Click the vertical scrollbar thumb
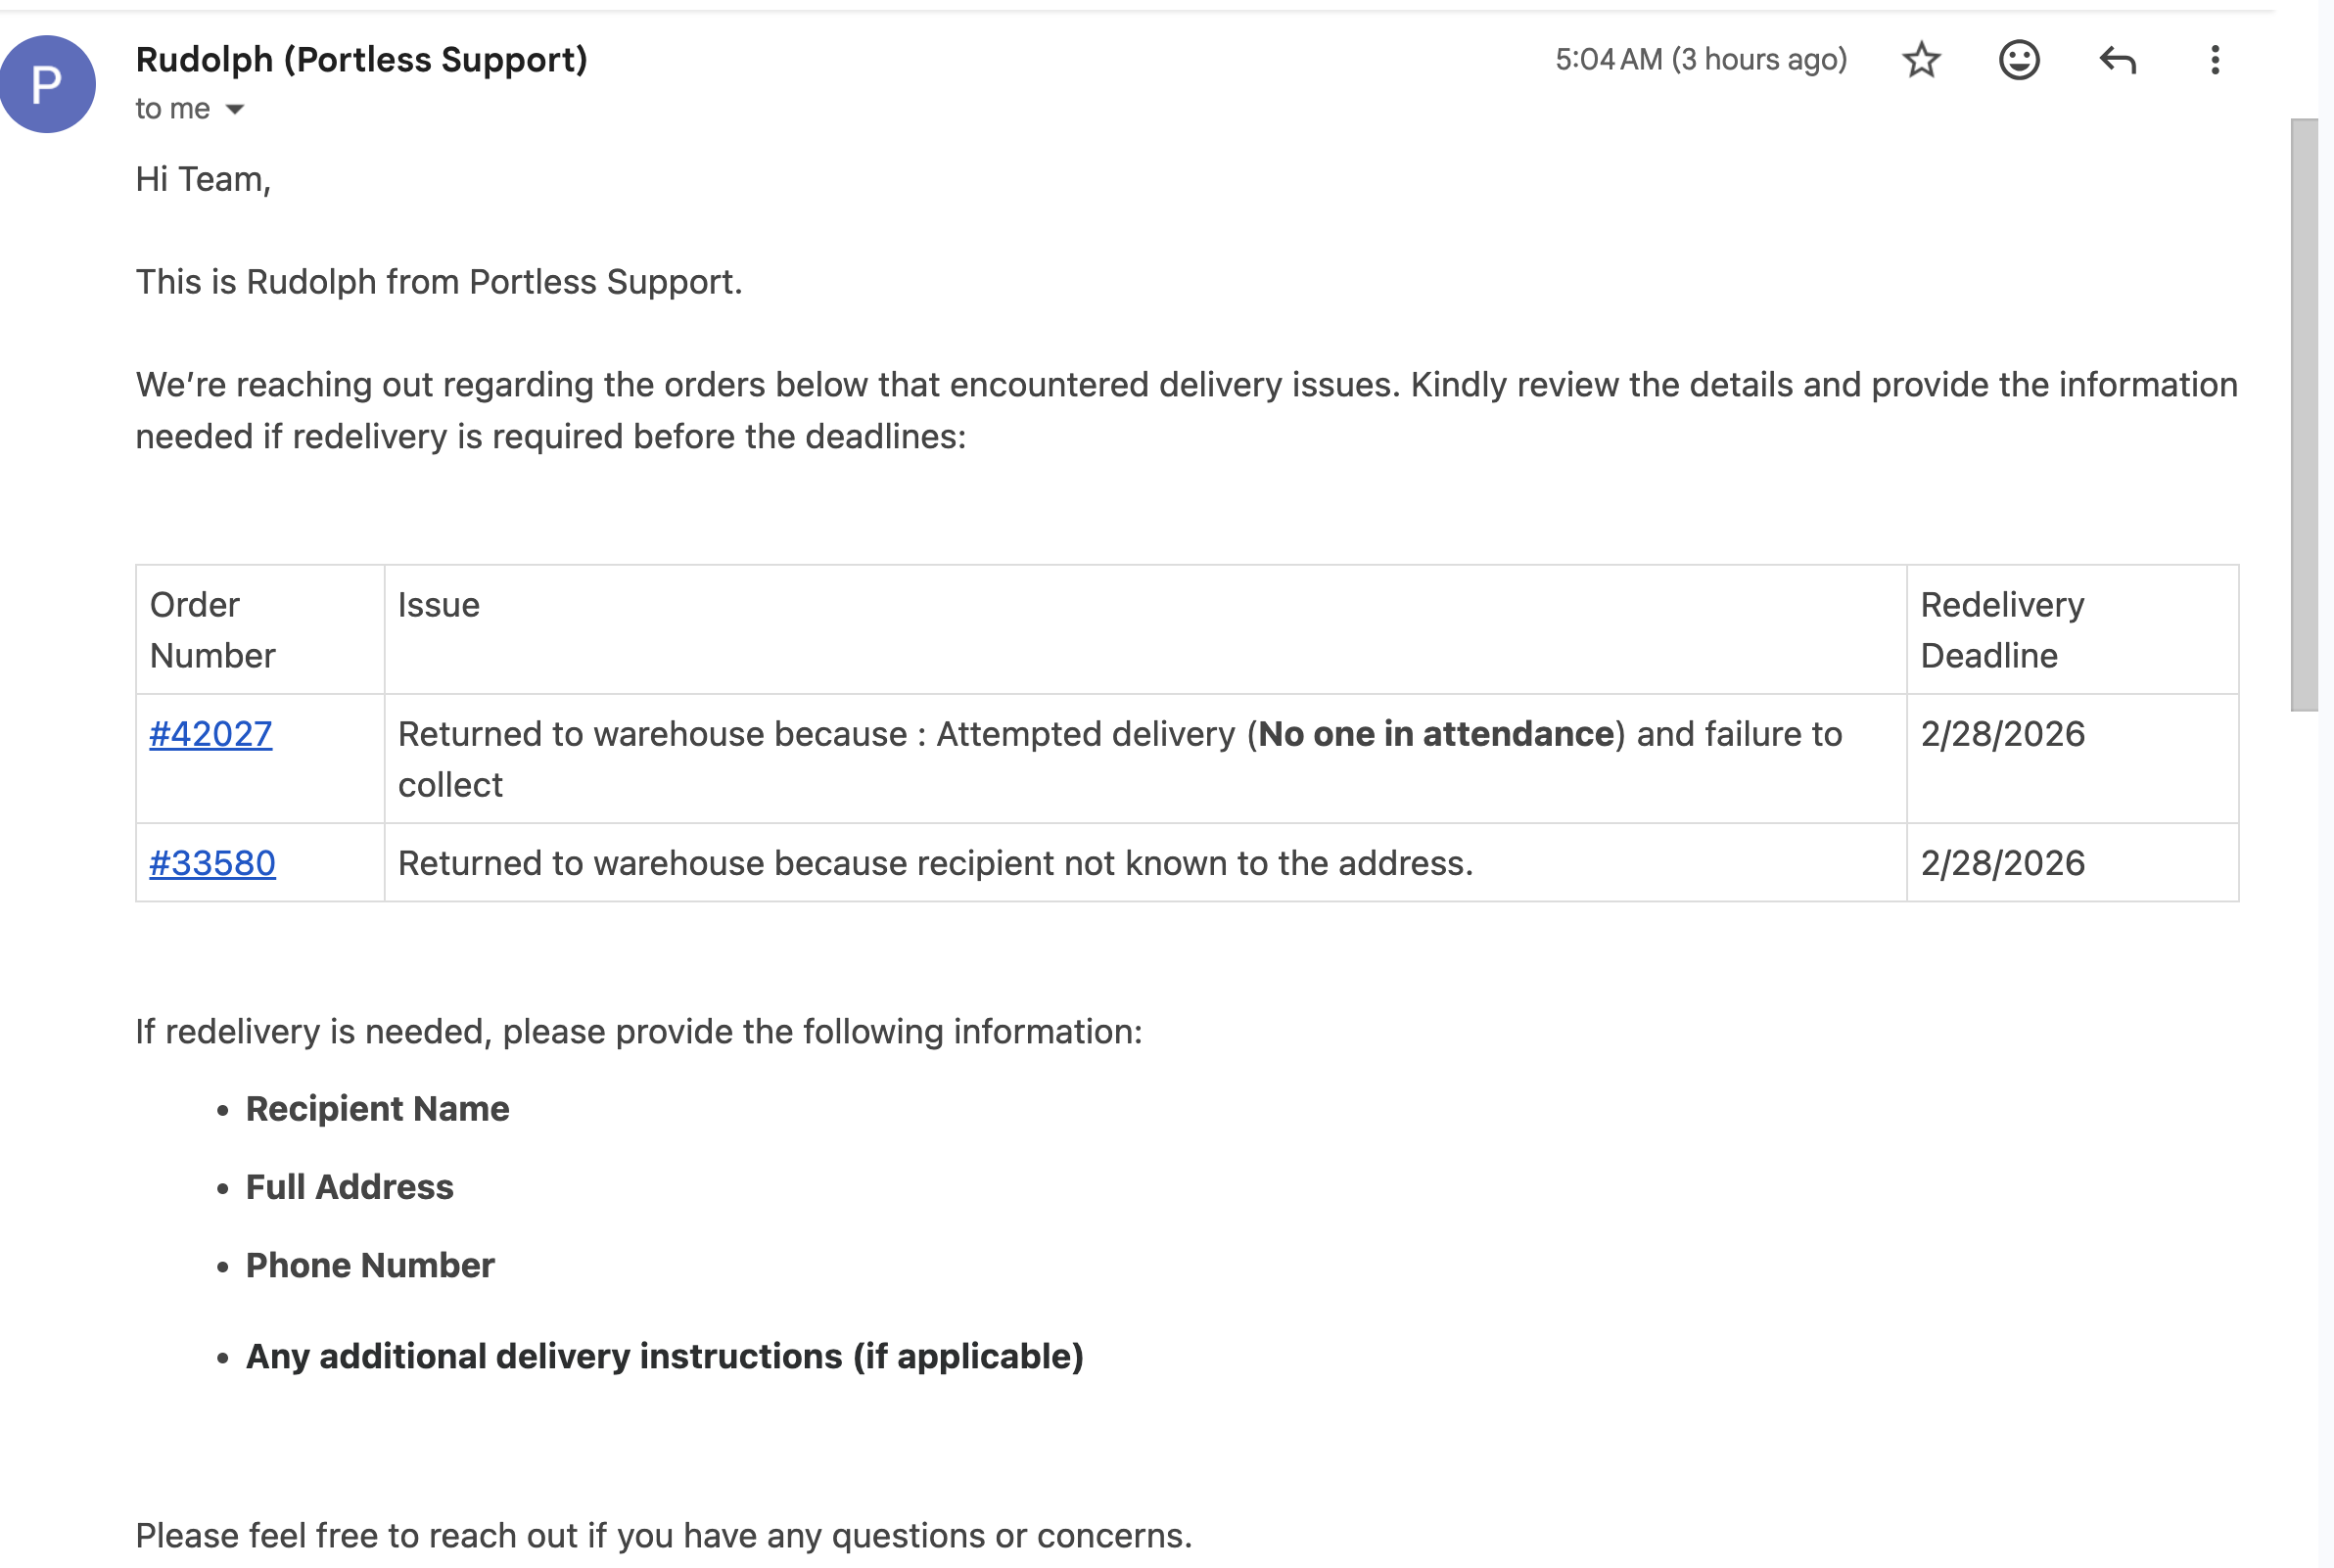The width and height of the screenshot is (2334, 1568). [2304, 415]
